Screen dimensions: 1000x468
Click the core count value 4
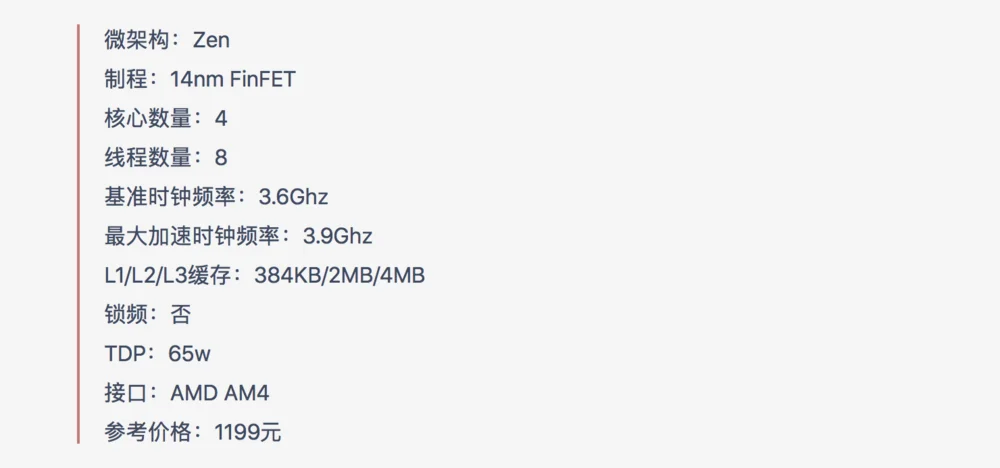(x=221, y=119)
